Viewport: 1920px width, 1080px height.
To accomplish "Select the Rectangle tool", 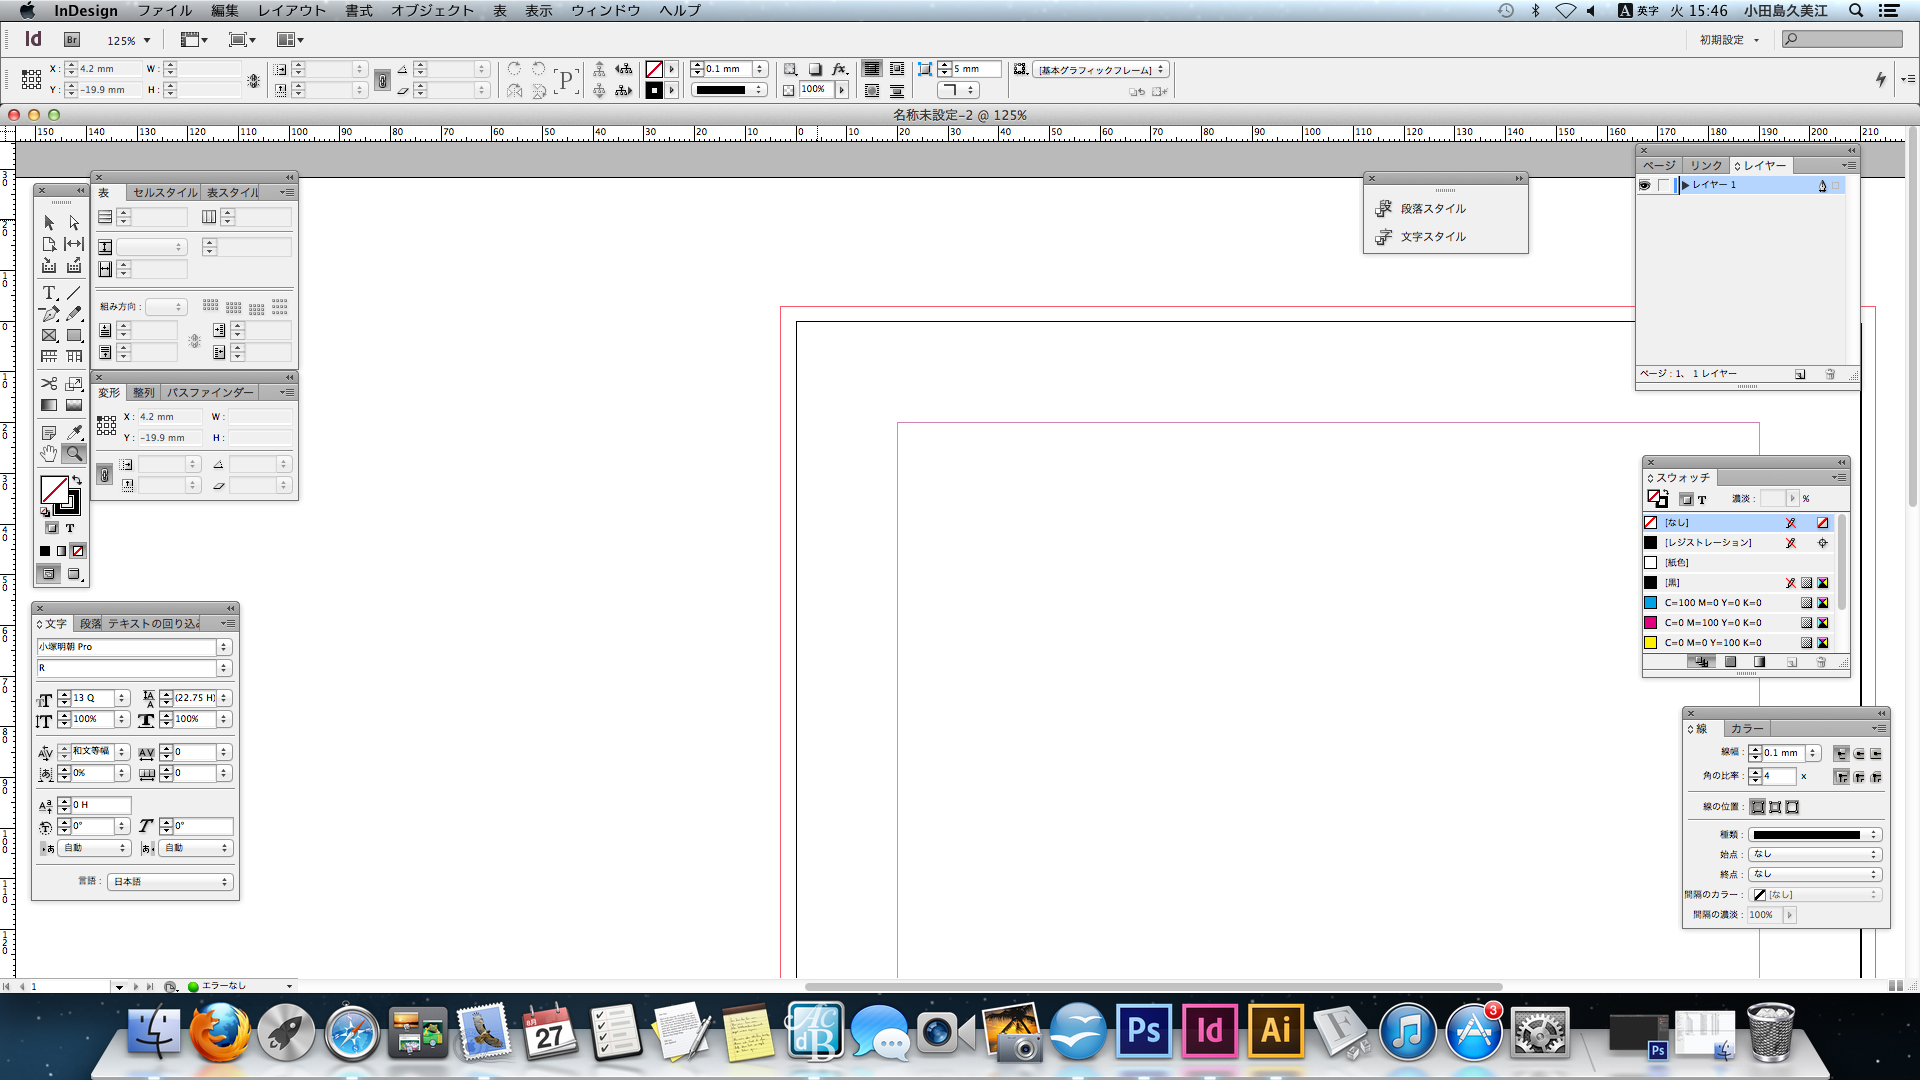I will [x=74, y=336].
